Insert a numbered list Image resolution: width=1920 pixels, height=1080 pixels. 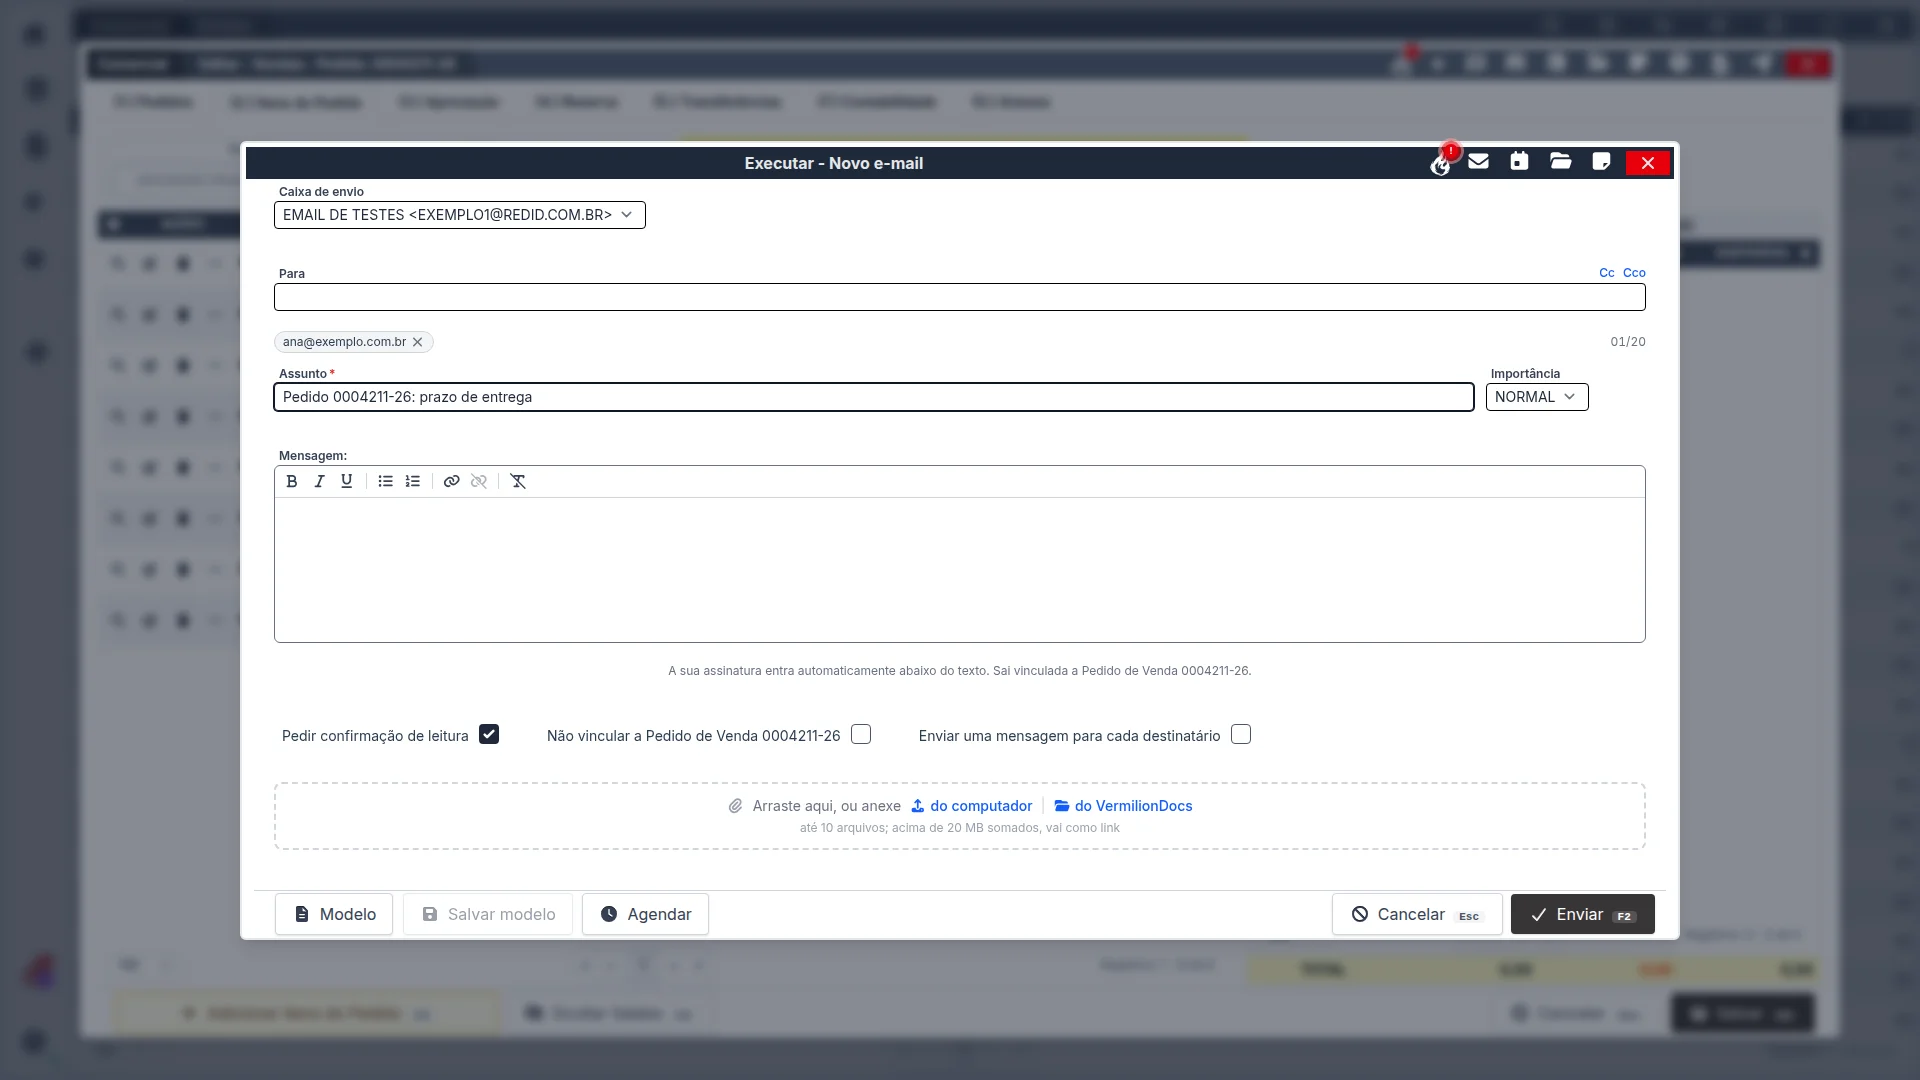click(x=413, y=481)
